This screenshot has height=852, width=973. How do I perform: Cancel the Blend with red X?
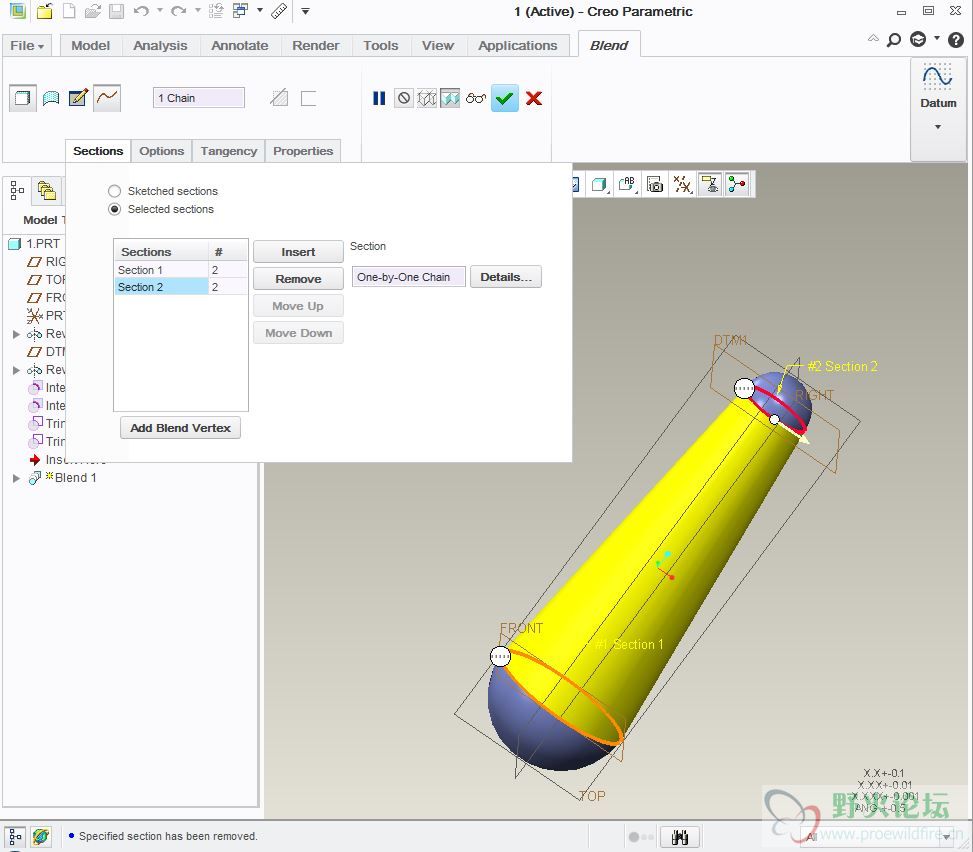[534, 98]
